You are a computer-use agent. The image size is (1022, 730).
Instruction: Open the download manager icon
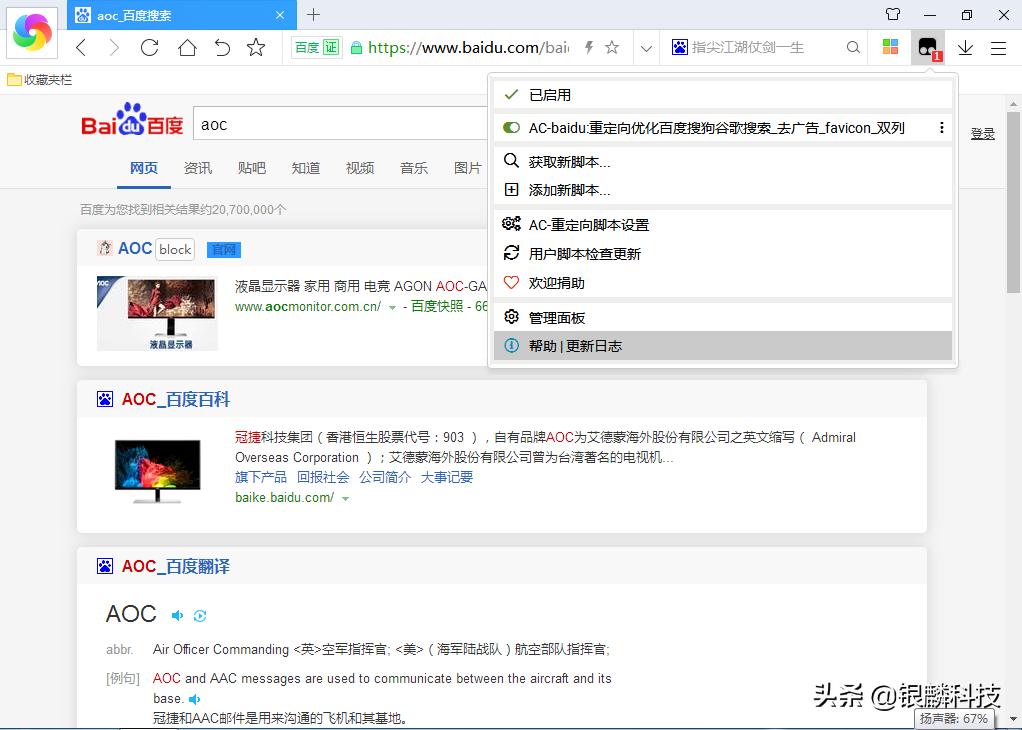[x=963, y=47]
